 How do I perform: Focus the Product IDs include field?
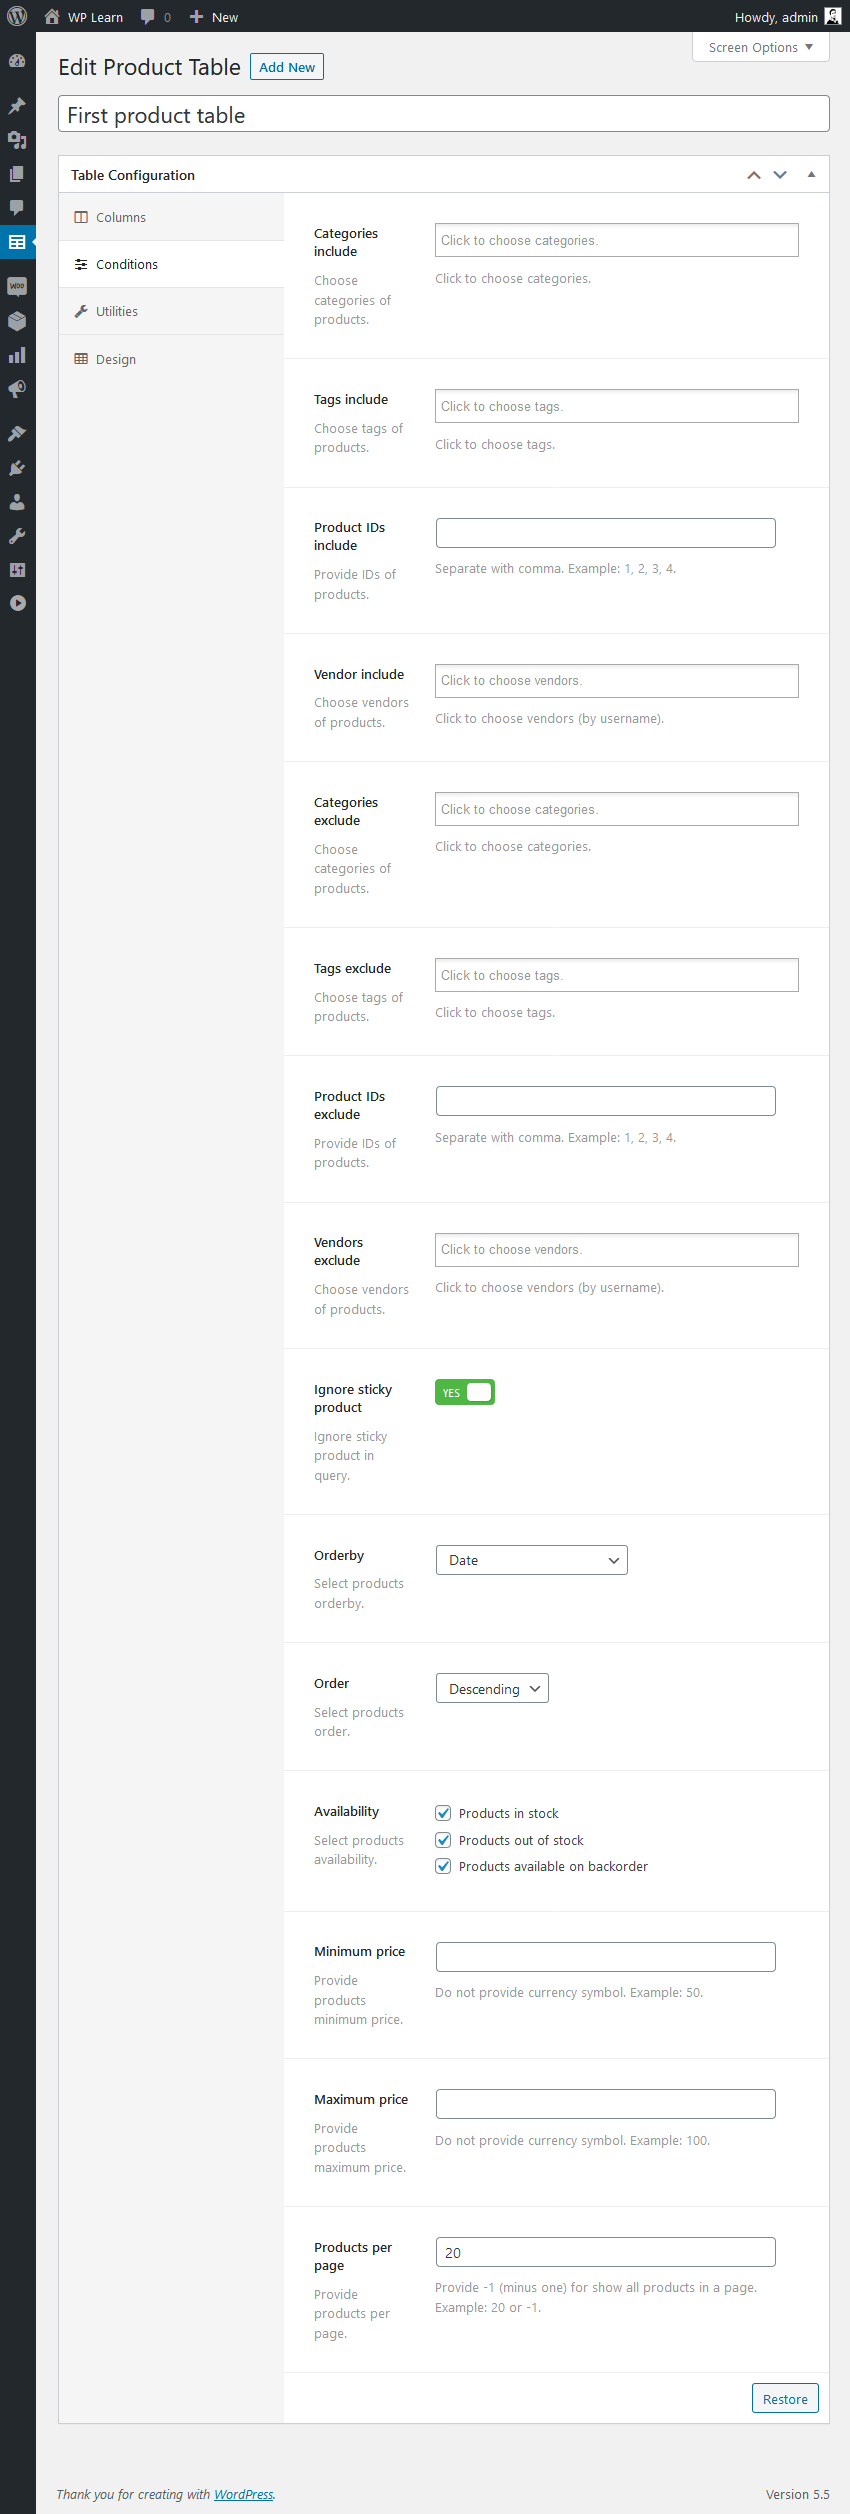pyautogui.click(x=606, y=533)
